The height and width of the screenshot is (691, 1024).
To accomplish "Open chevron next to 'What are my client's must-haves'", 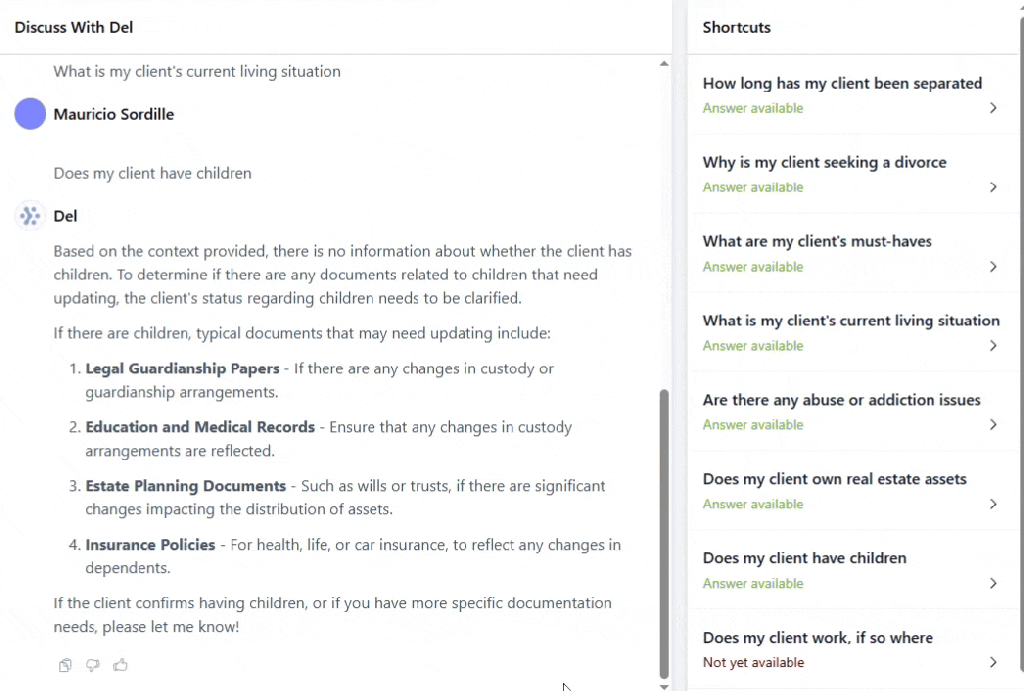I will (993, 266).
